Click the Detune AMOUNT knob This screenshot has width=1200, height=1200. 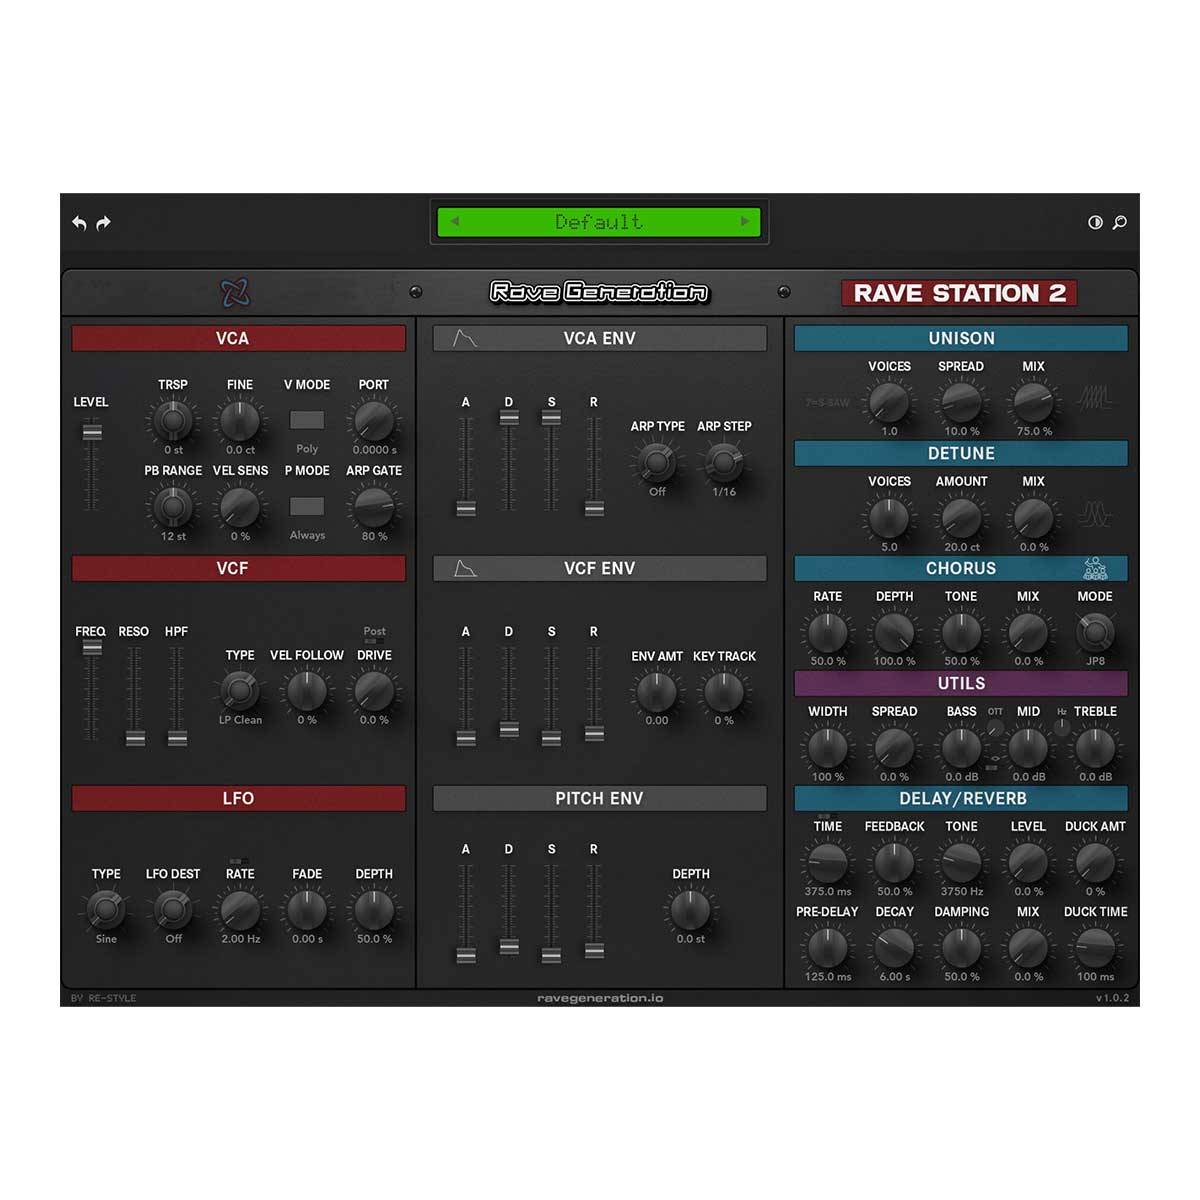coord(961,518)
